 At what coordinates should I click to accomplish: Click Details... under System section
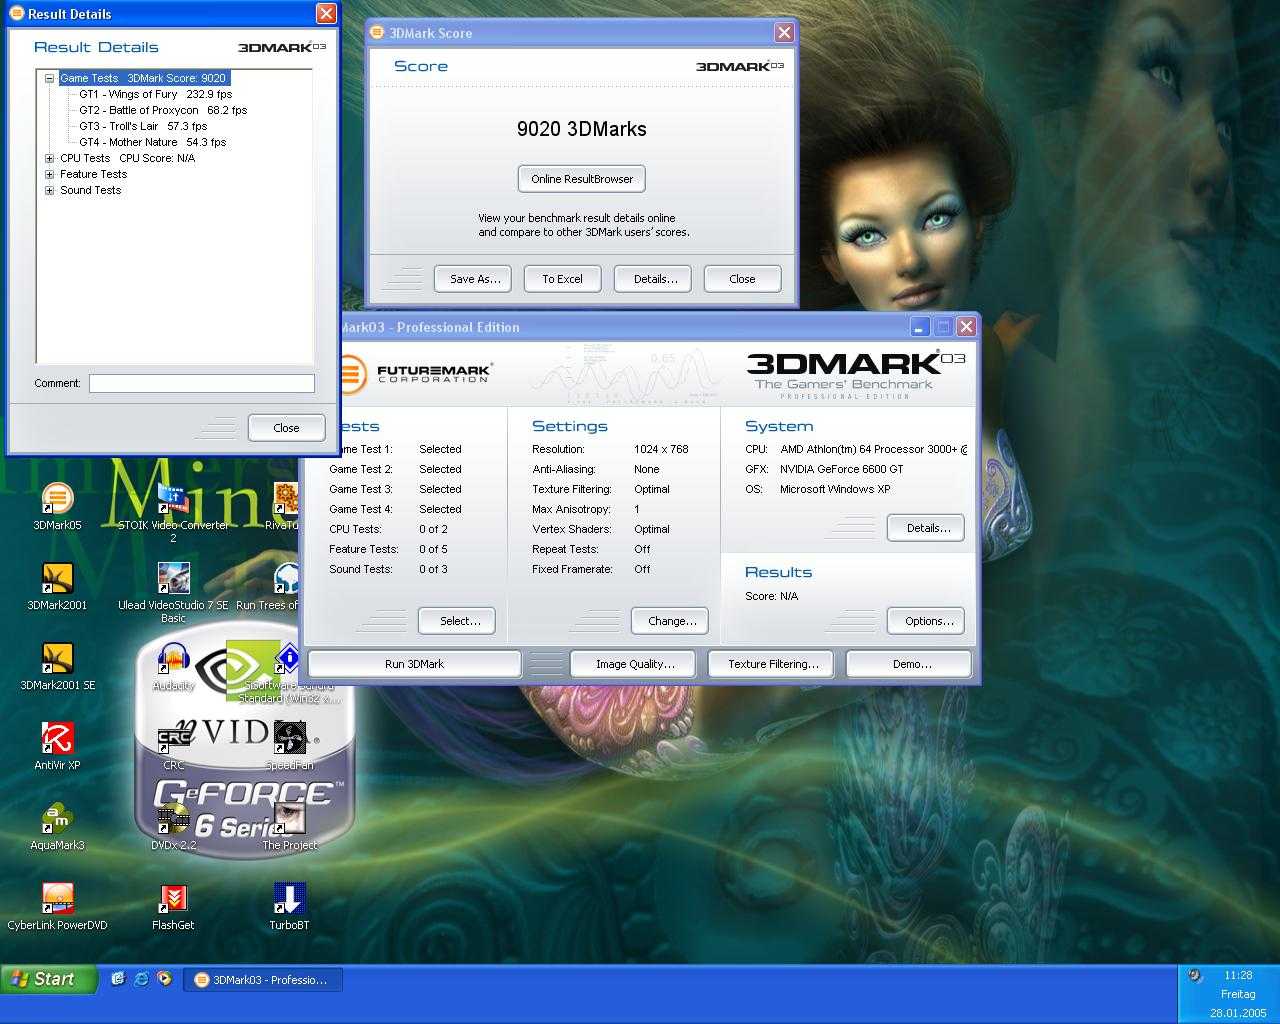[x=926, y=528]
